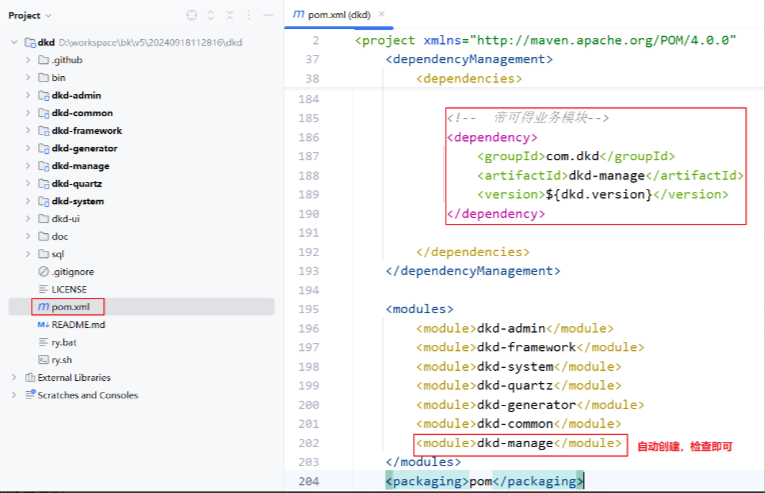
Task: Click the Scratches and Consoles icon
Action: tap(28, 395)
